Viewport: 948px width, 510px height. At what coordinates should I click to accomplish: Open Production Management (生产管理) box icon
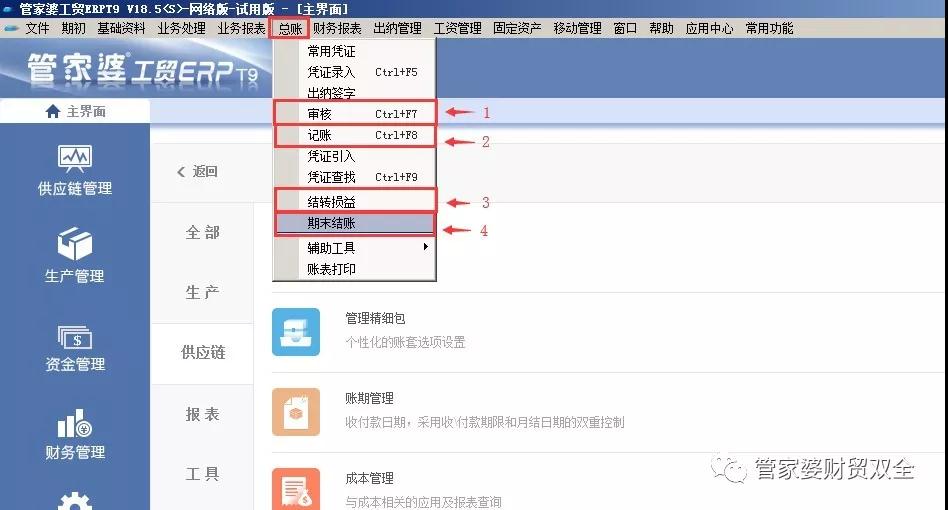pyautogui.click(x=75, y=245)
